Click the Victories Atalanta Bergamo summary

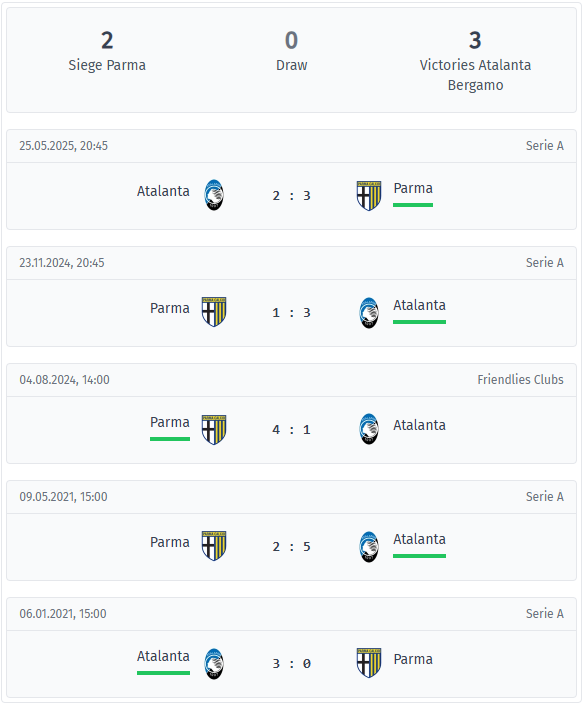click(475, 75)
